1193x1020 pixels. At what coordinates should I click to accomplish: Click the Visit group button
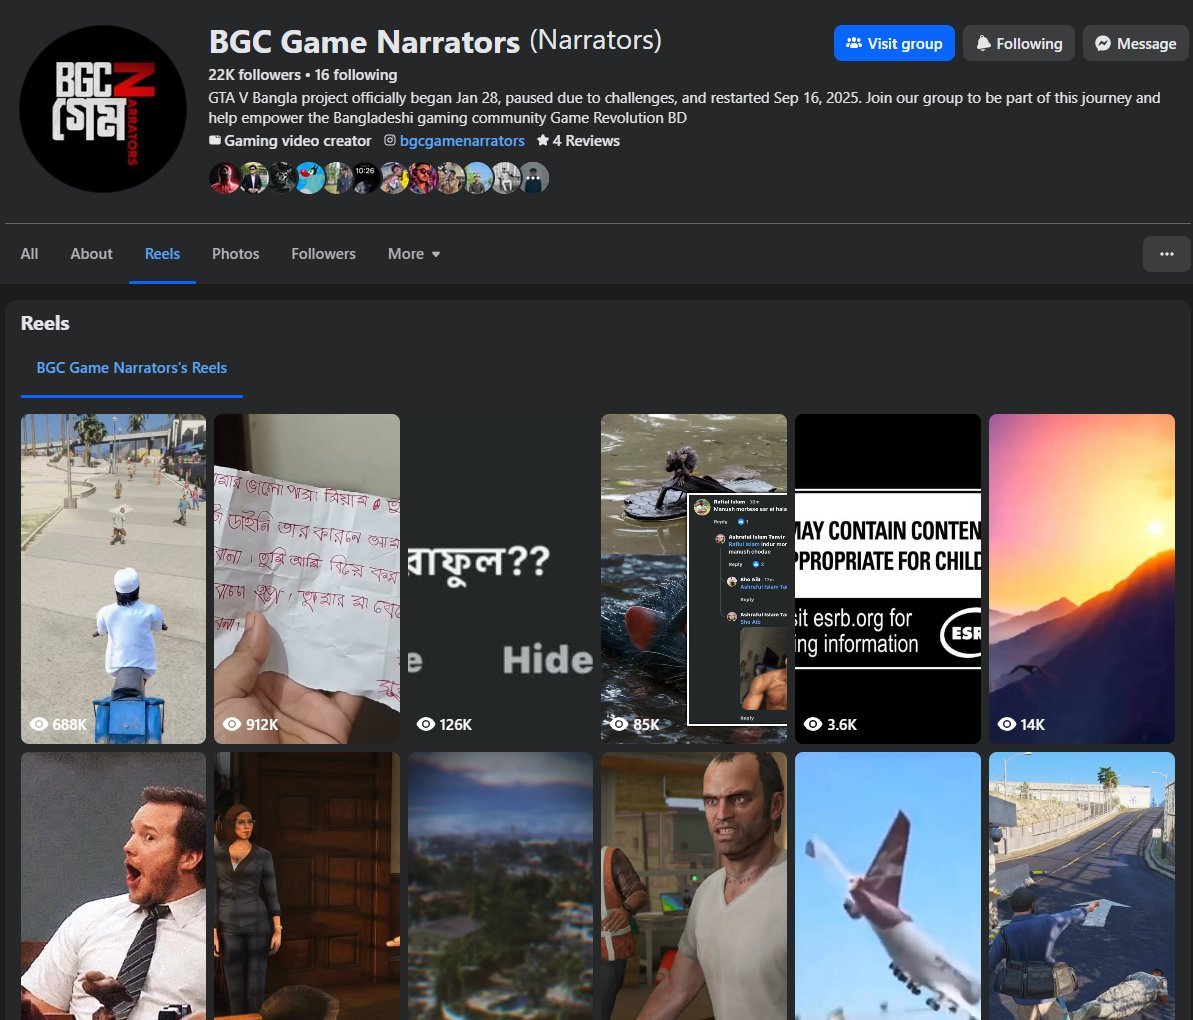pyautogui.click(x=894, y=43)
